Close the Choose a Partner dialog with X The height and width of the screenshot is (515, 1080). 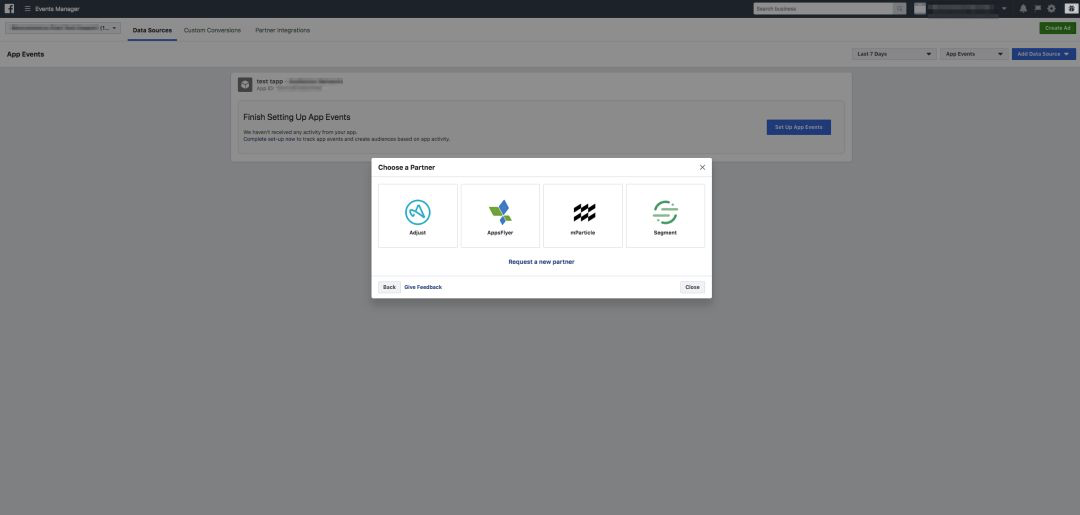point(702,167)
